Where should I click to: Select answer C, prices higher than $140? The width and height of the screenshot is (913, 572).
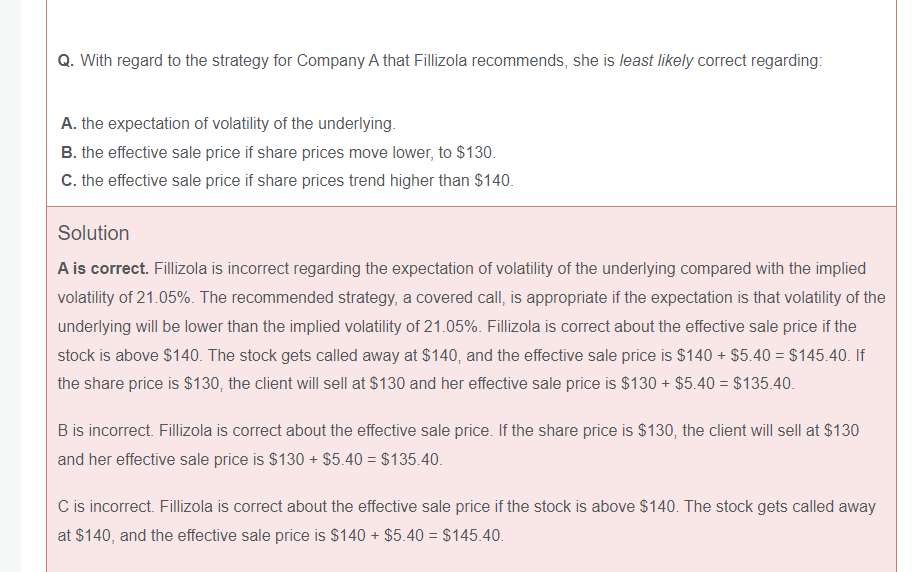pyautogui.click(x=296, y=181)
